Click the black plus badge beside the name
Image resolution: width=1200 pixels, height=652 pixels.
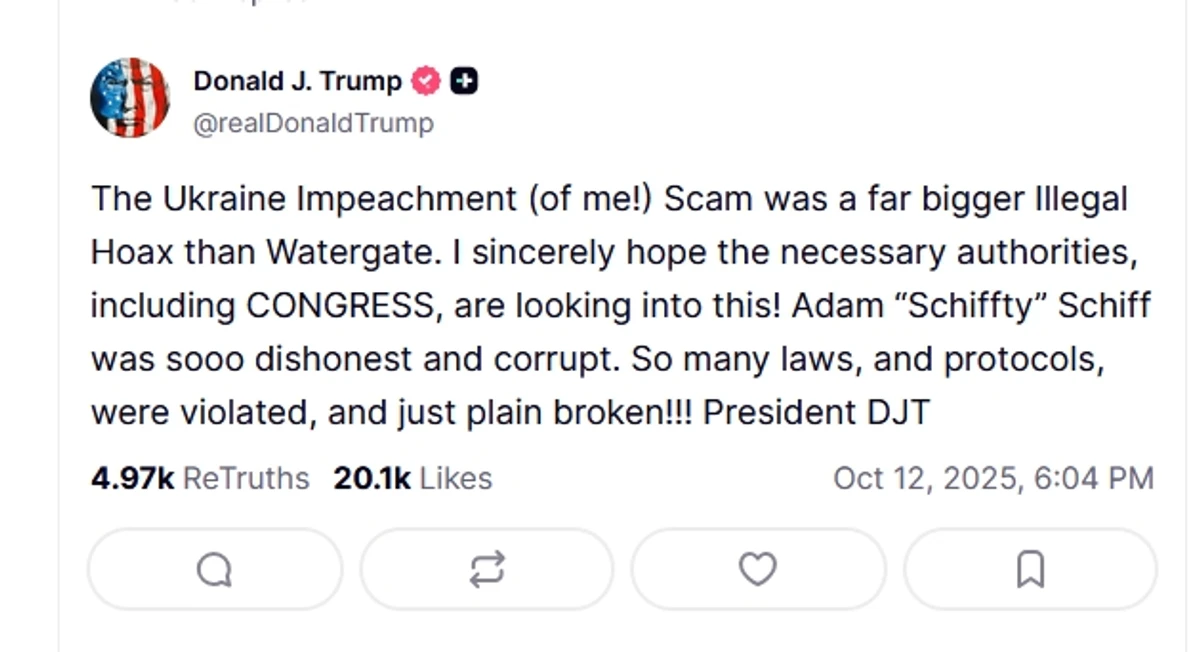[x=463, y=82]
